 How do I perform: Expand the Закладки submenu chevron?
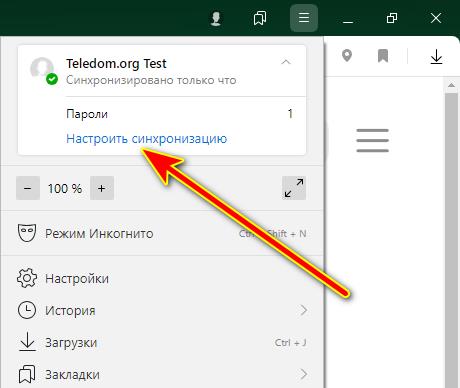tap(303, 374)
